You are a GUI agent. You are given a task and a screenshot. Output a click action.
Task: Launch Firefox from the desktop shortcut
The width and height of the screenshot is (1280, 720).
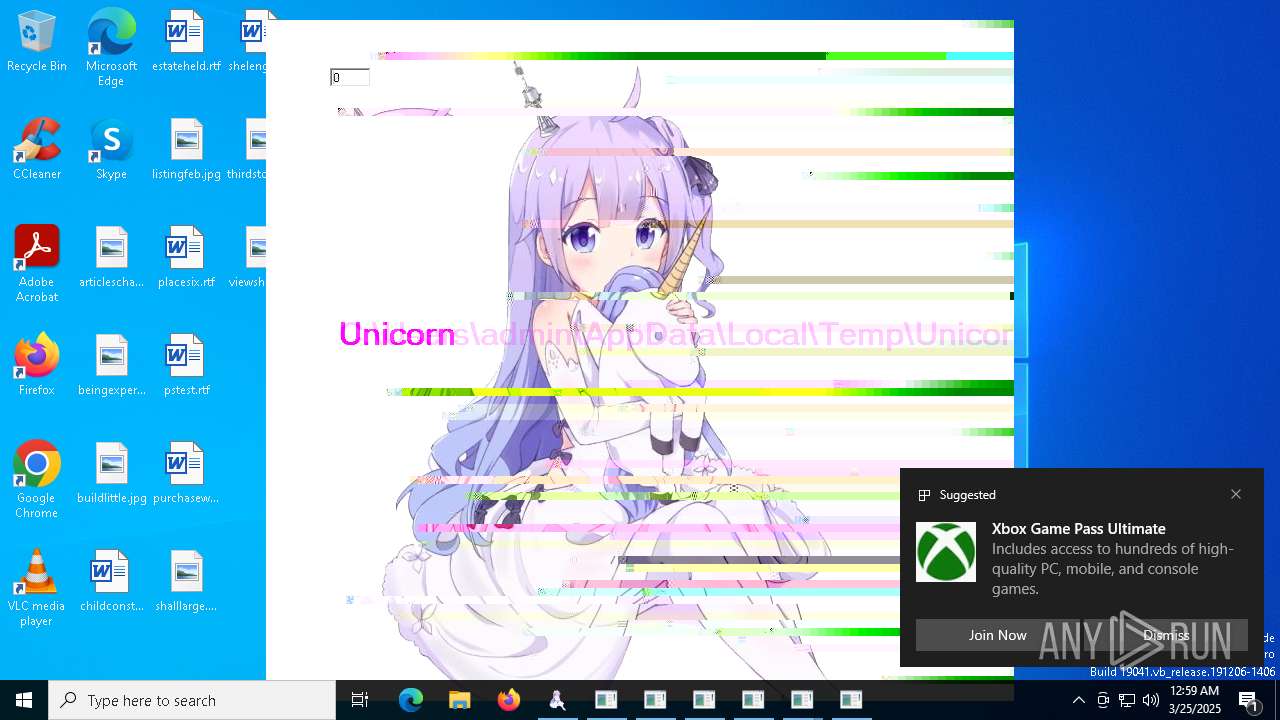[x=37, y=366]
